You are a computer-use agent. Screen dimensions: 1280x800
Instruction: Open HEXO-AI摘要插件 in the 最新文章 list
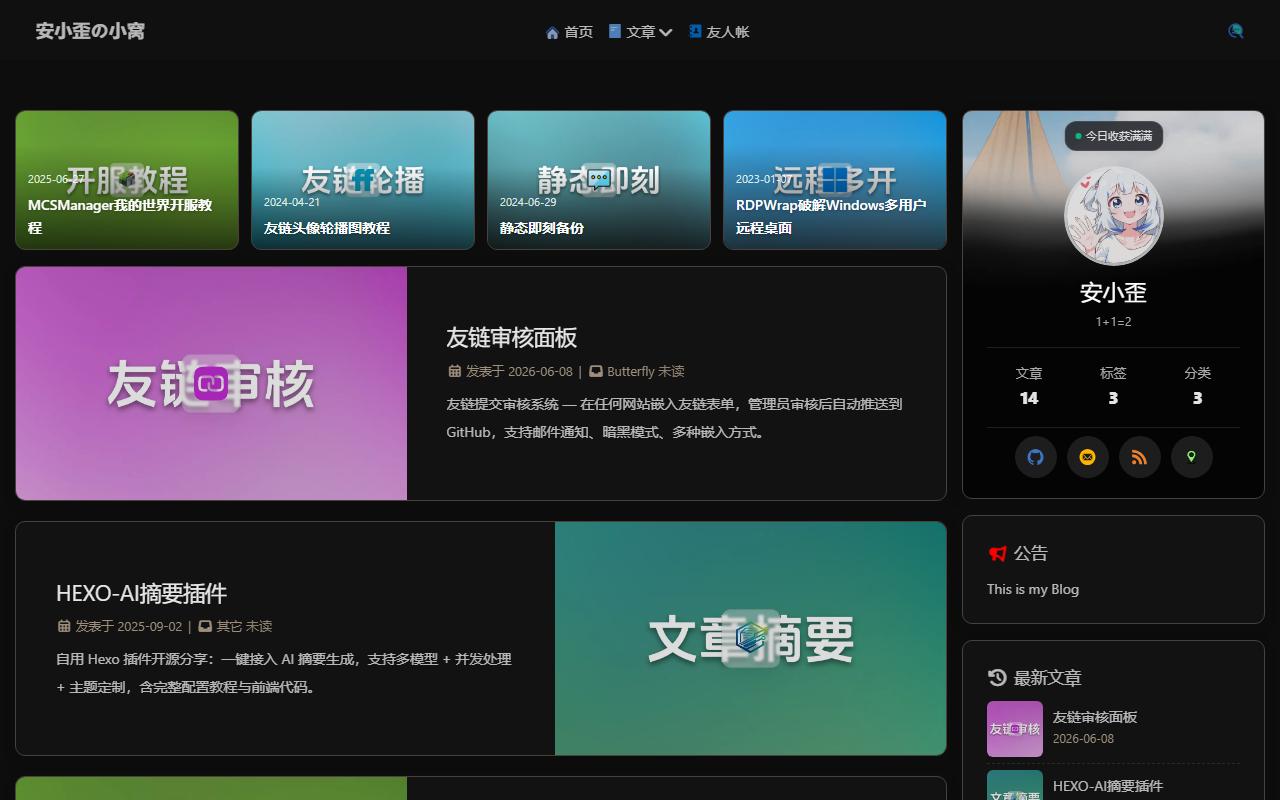[1108, 786]
